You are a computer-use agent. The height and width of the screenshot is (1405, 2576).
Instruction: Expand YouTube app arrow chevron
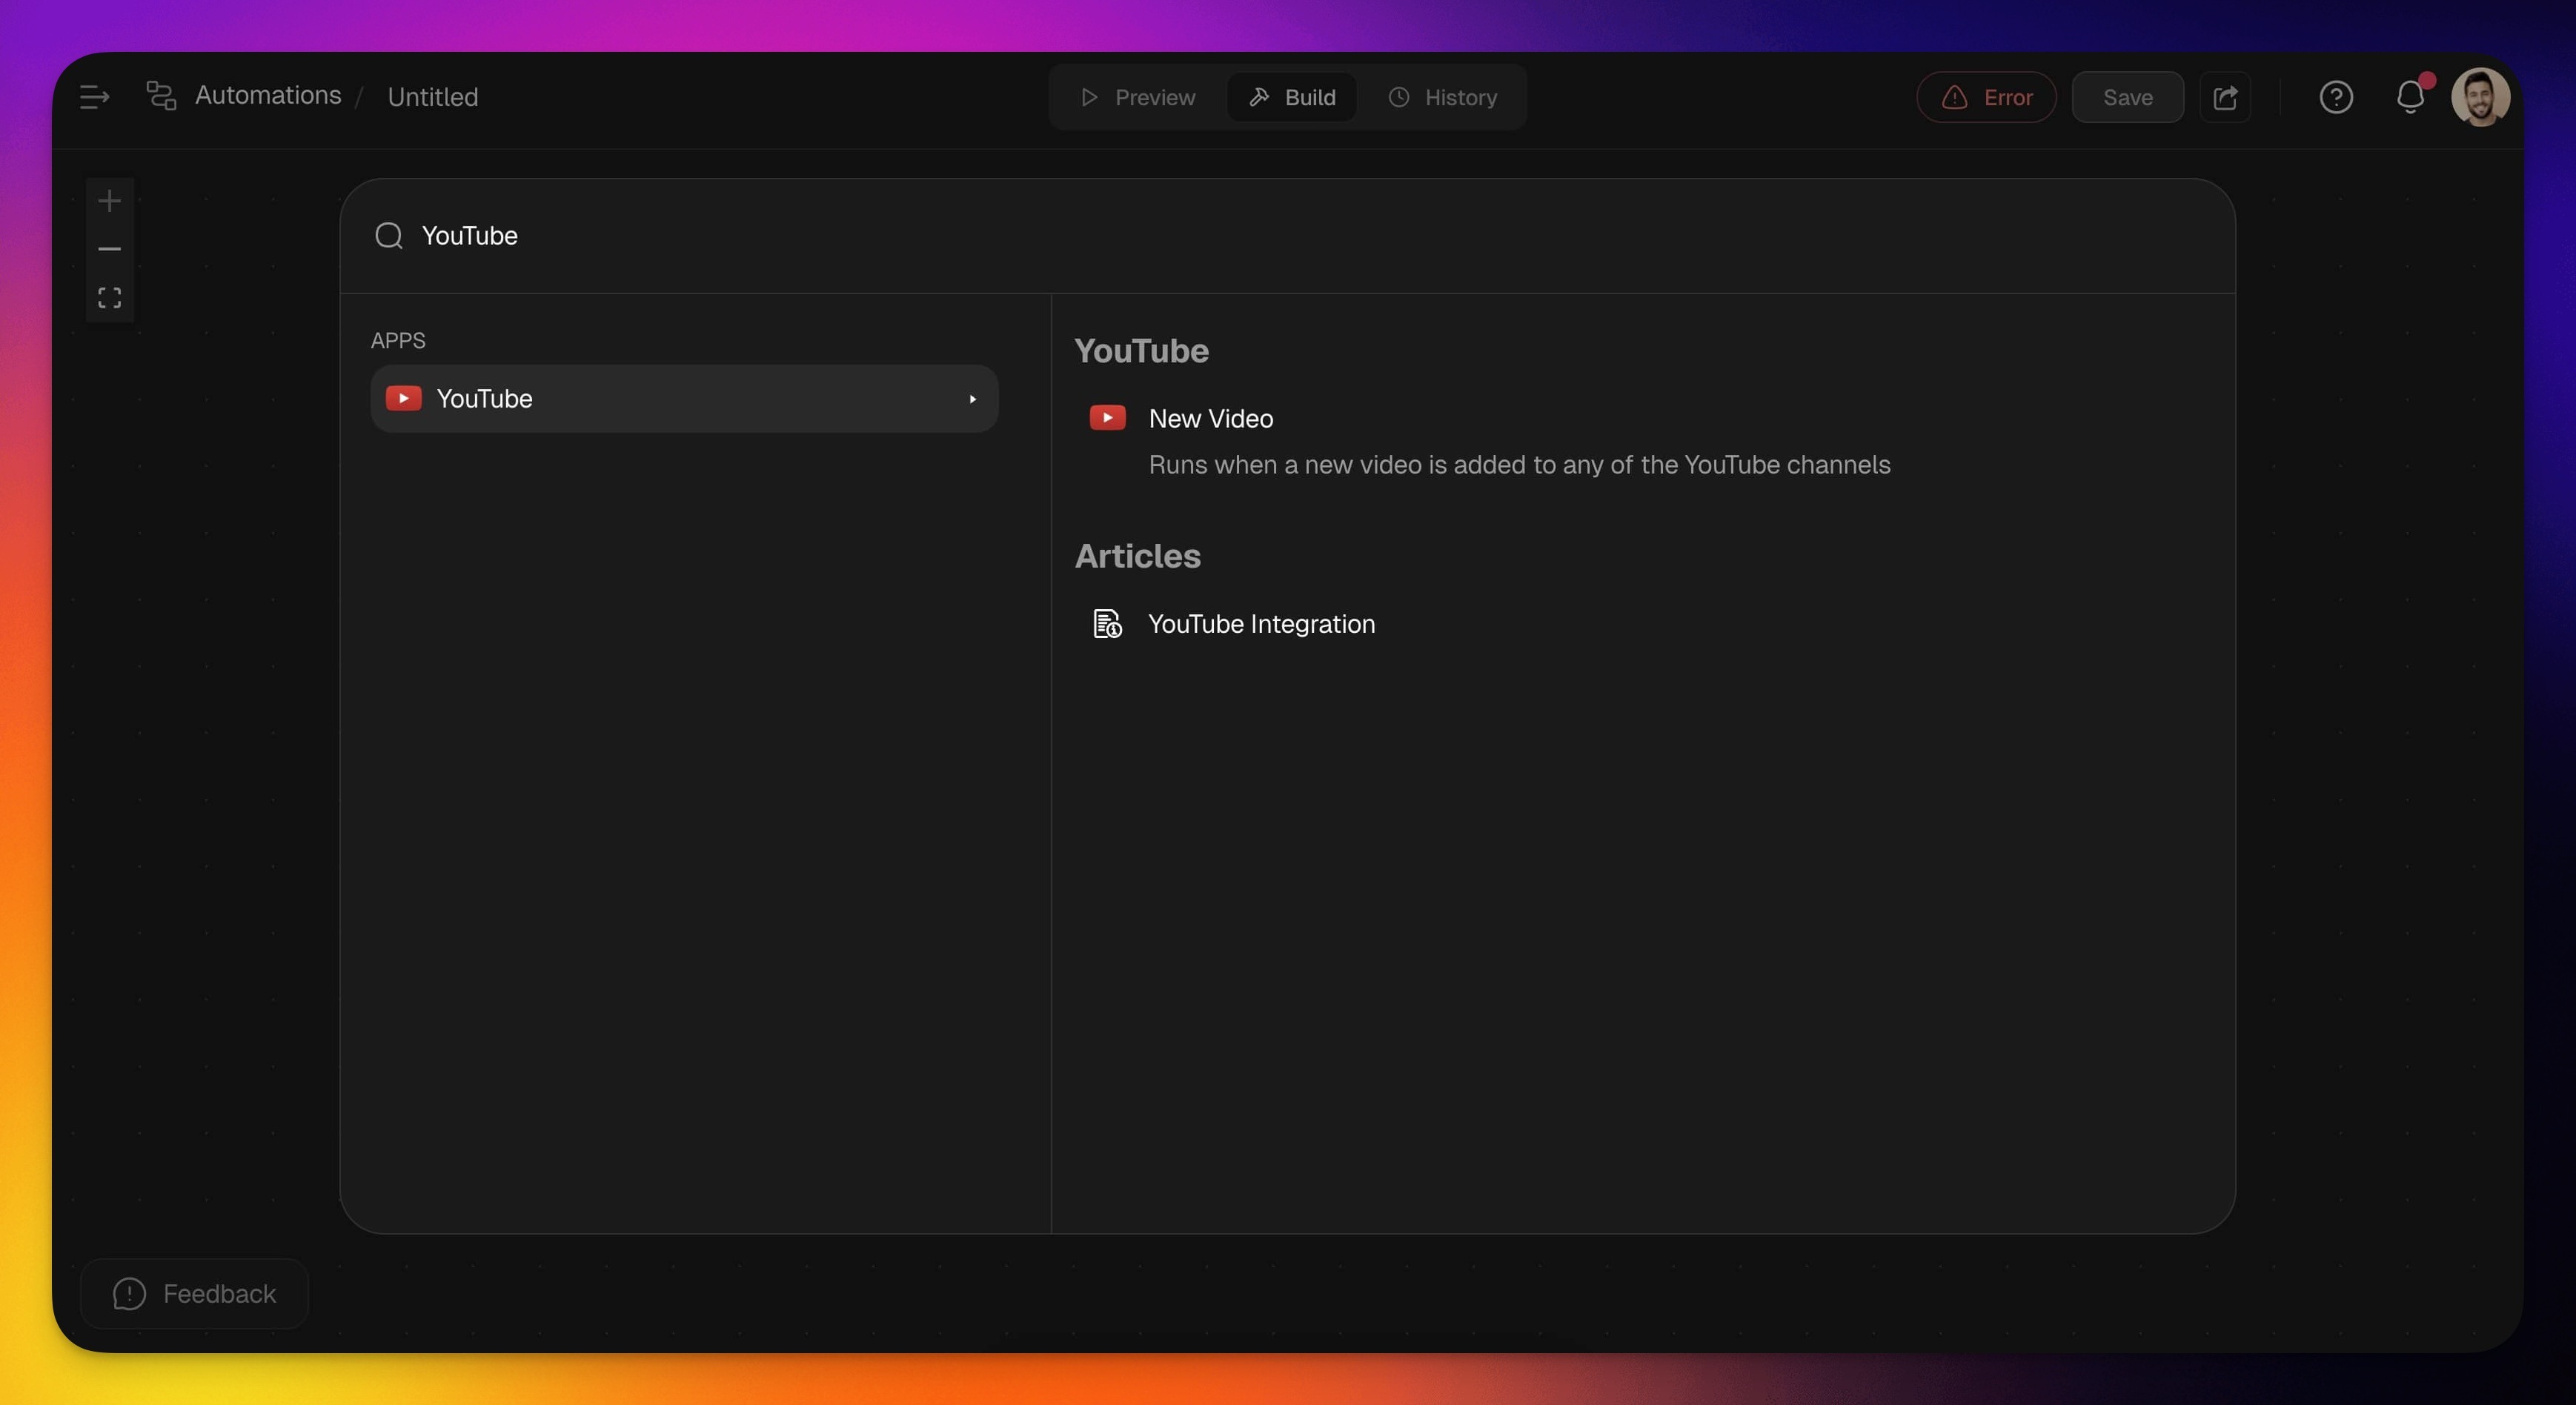tap(972, 399)
